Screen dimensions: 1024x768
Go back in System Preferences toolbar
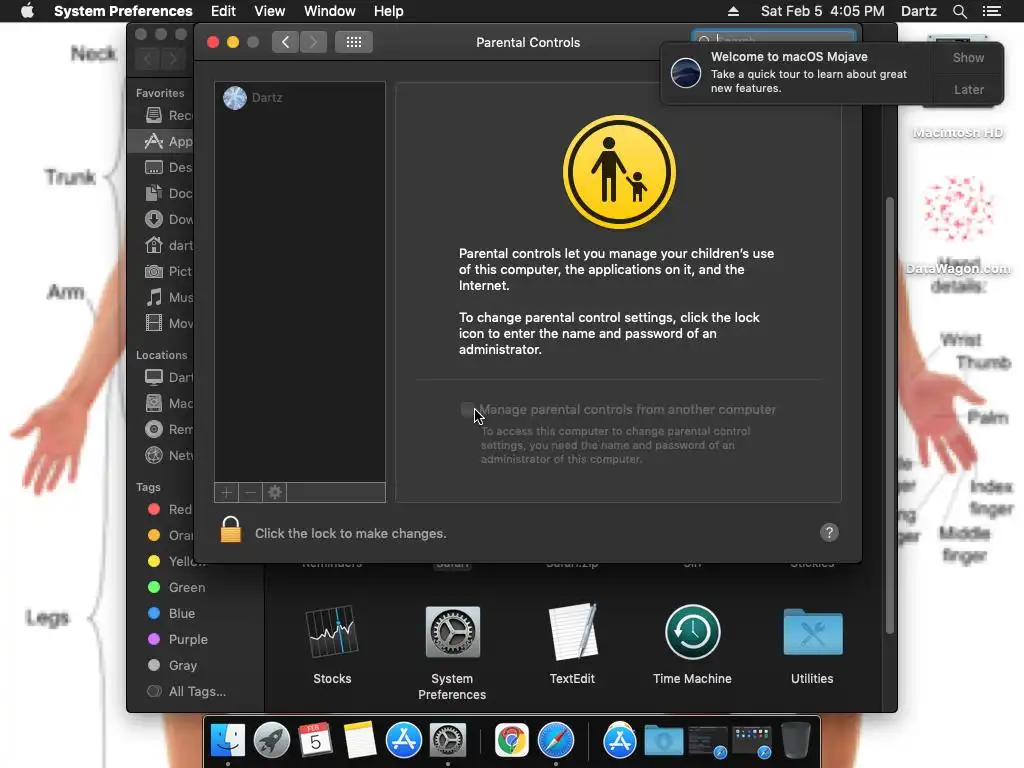[285, 42]
